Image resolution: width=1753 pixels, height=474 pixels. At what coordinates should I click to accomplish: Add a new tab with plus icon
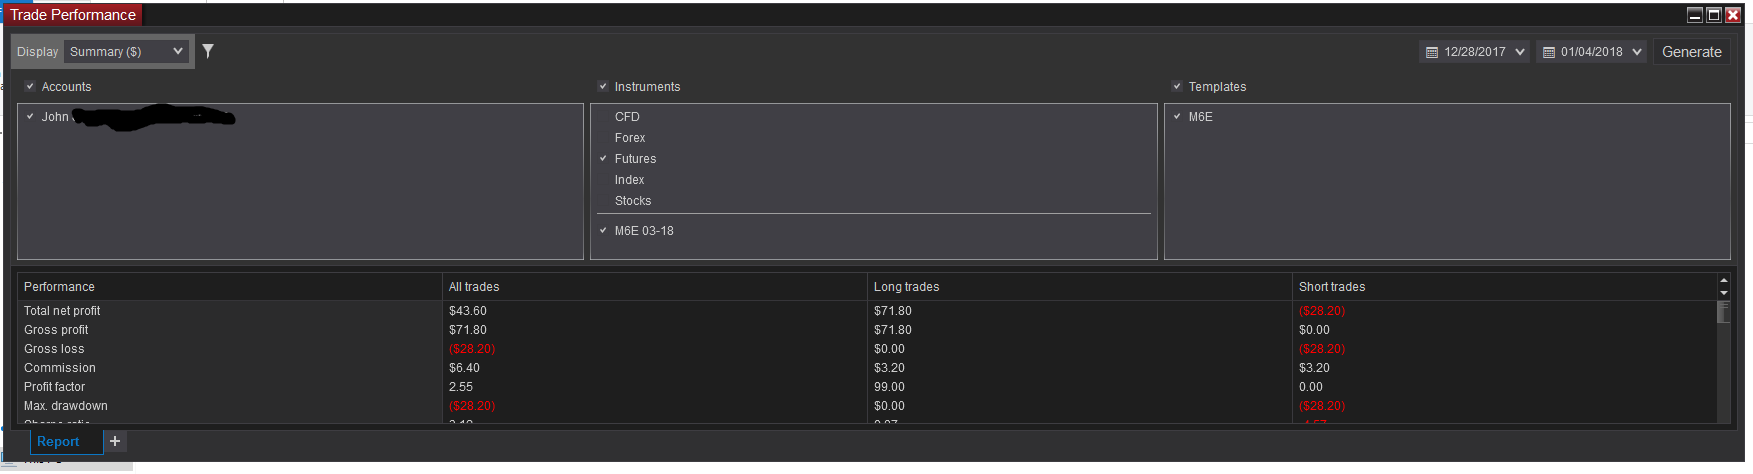[x=115, y=441]
